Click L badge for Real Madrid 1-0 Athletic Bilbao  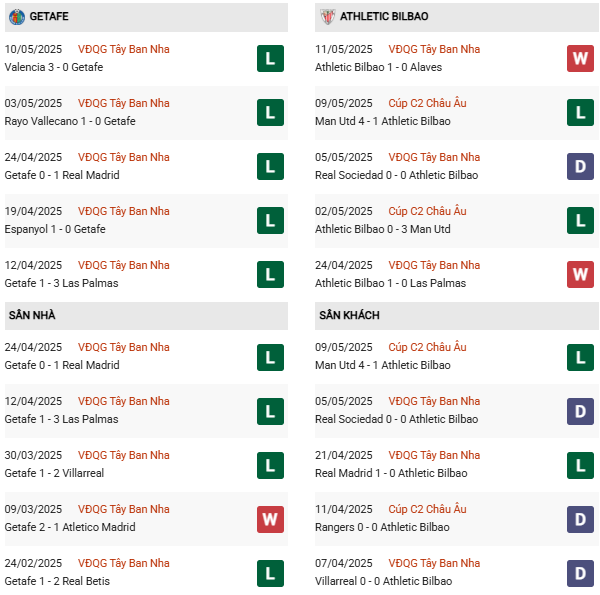(580, 465)
